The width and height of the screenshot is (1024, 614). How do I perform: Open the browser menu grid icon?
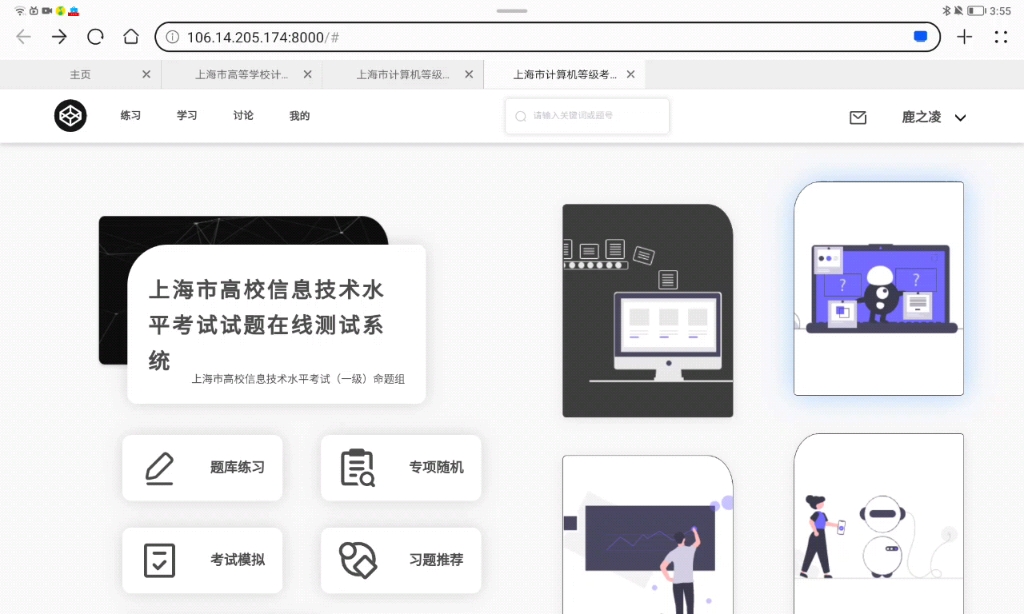click(x=1001, y=36)
